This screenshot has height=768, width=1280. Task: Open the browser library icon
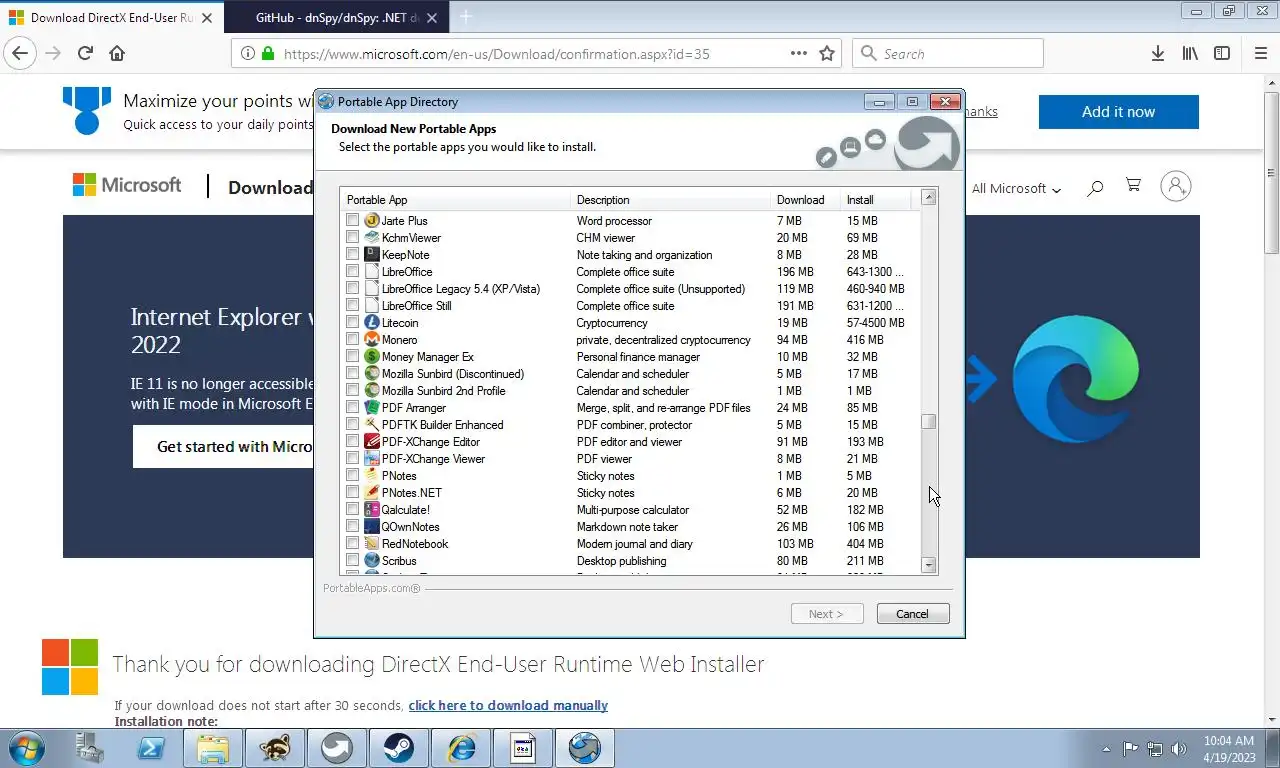1190,54
